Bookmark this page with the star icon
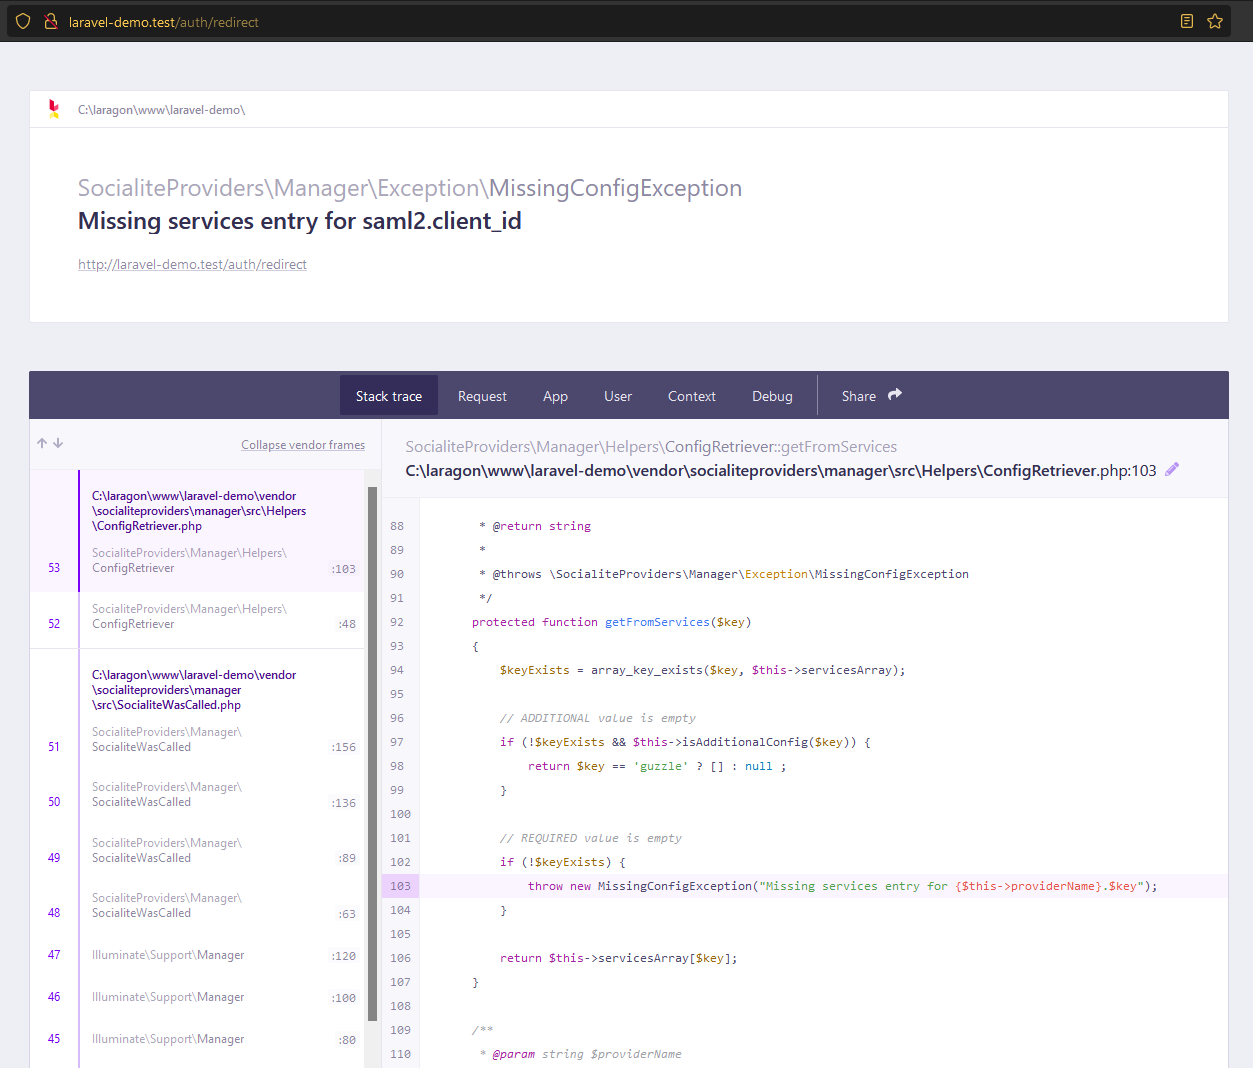The height and width of the screenshot is (1068, 1253). [1215, 21]
